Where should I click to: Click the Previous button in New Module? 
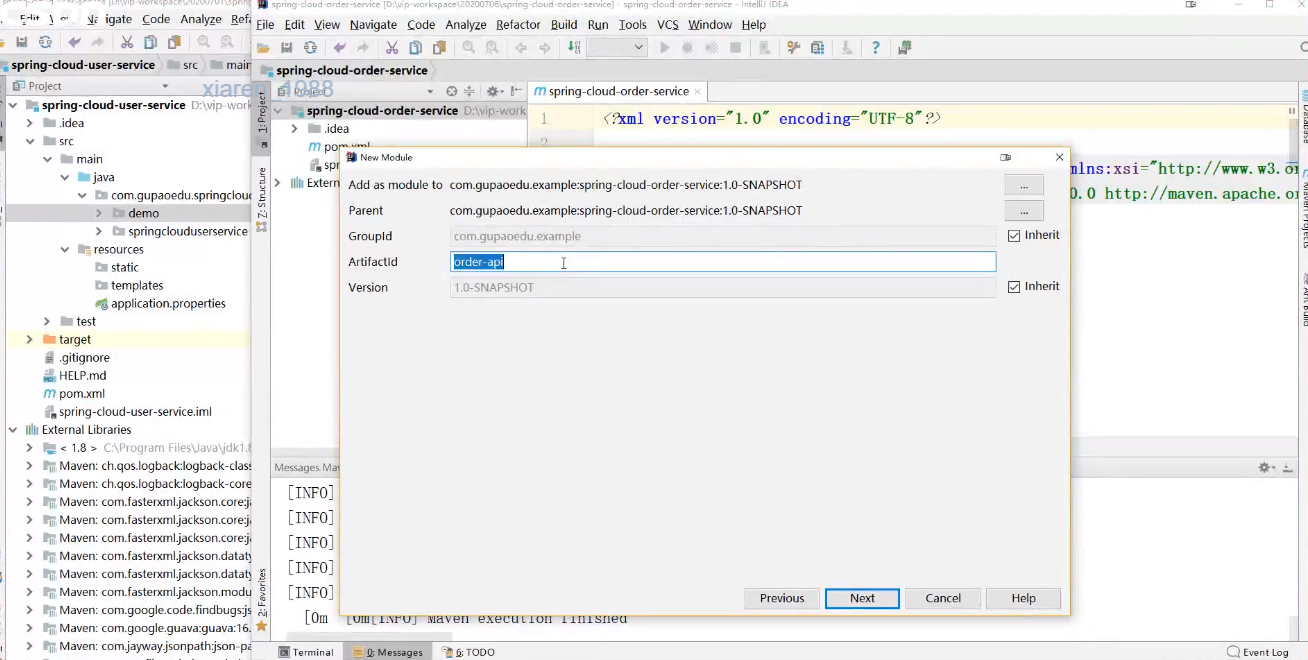click(x=782, y=598)
